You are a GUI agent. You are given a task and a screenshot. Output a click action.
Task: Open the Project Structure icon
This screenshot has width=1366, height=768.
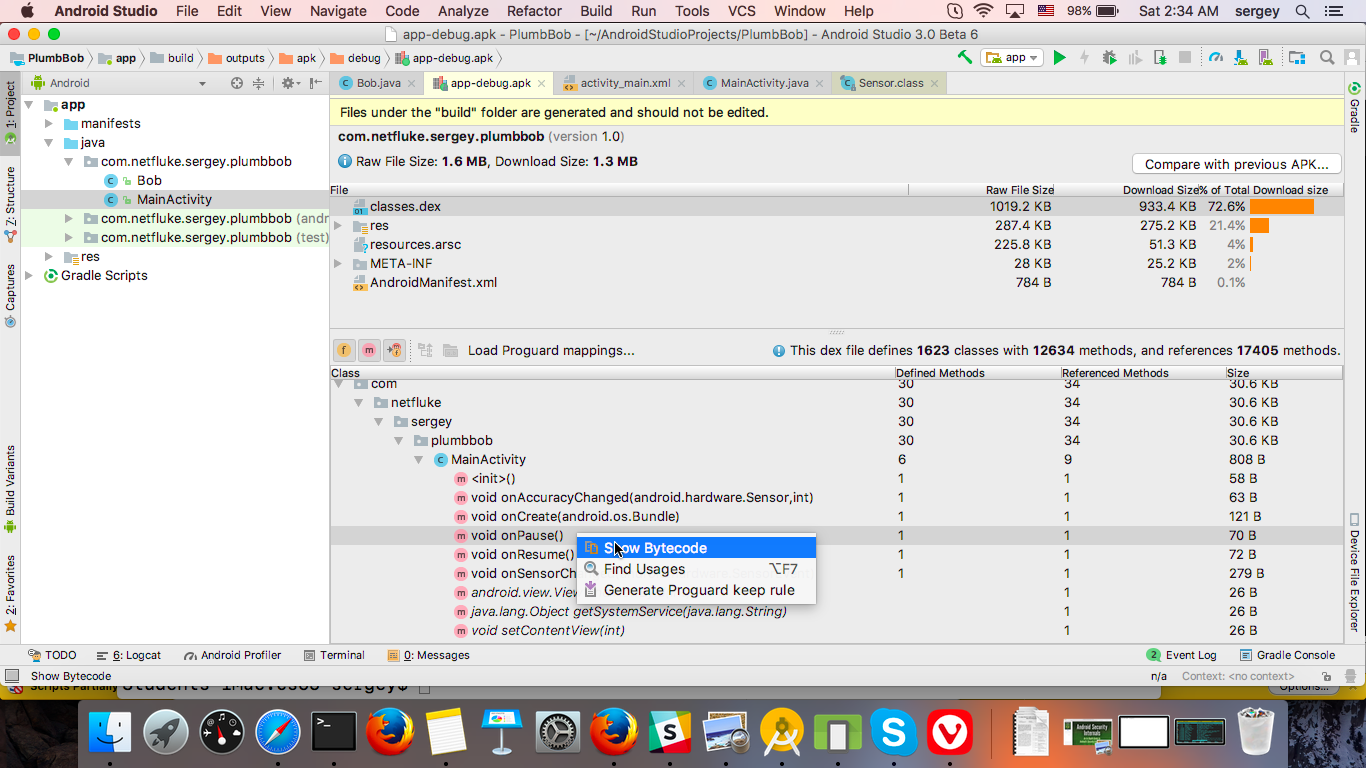[x=1297, y=58]
